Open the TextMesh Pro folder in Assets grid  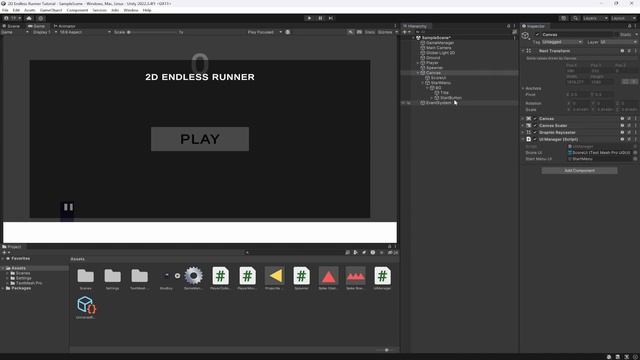click(x=140, y=276)
